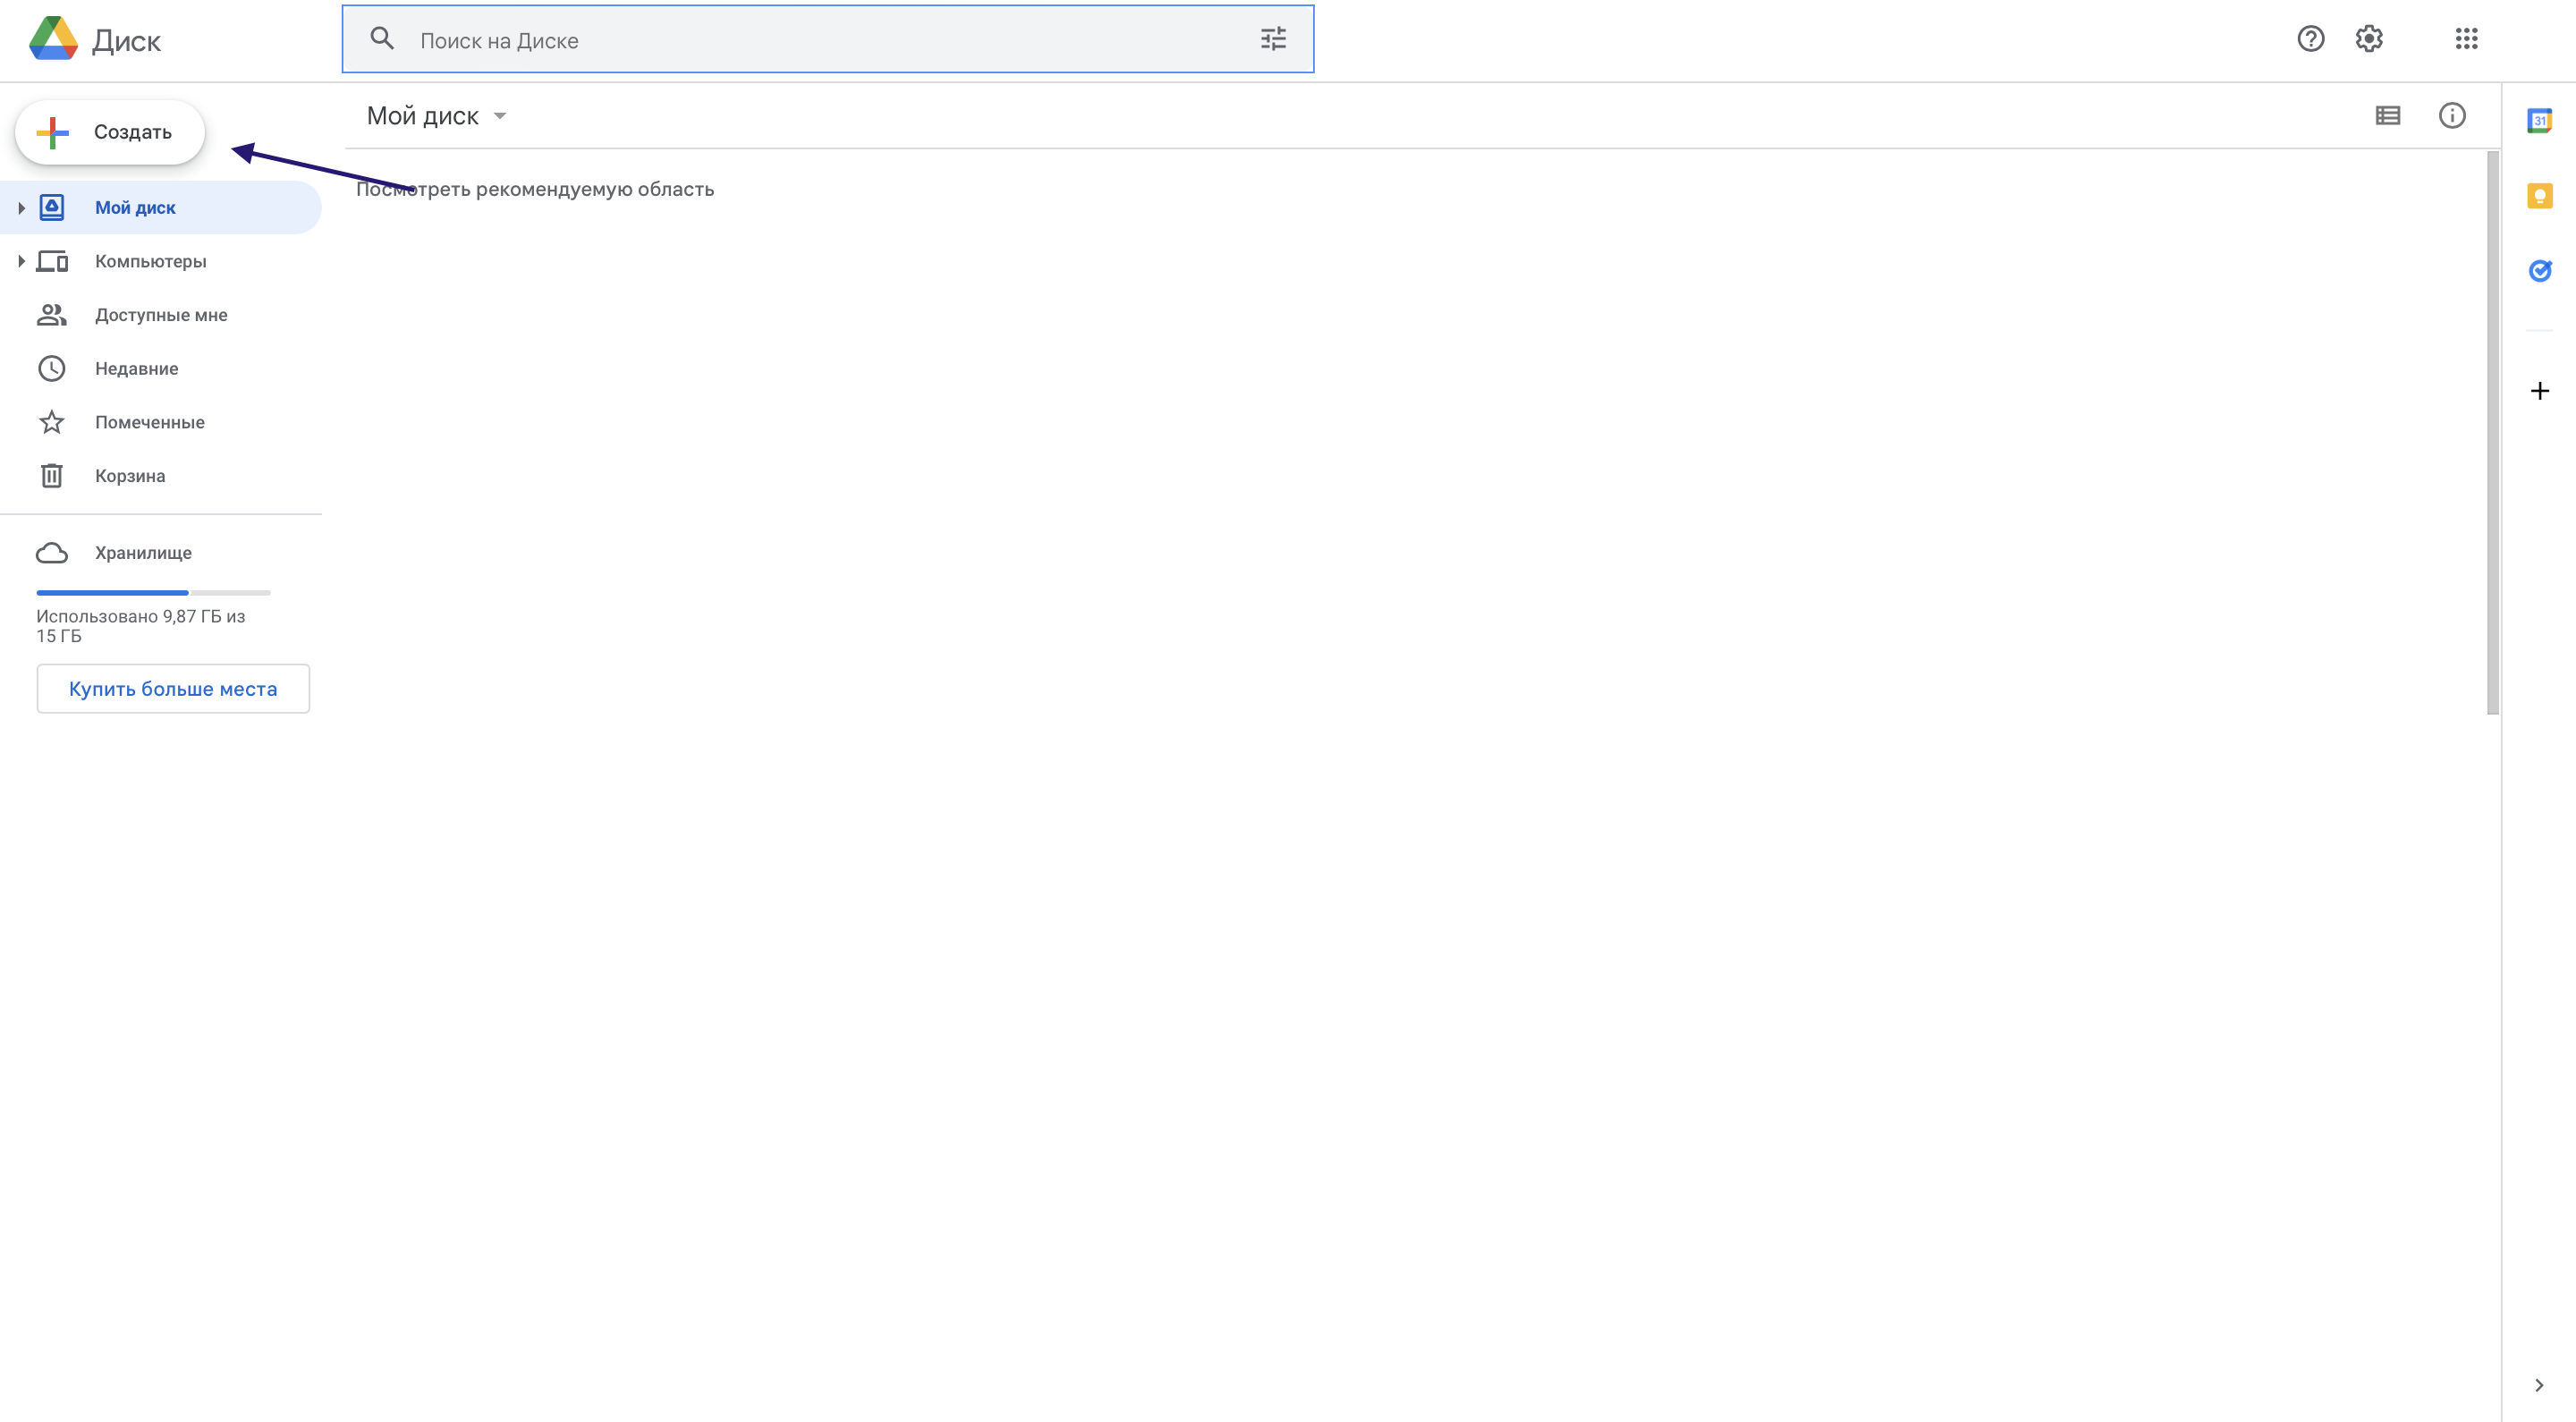
Task: Switch to list view layout
Action: click(2387, 116)
